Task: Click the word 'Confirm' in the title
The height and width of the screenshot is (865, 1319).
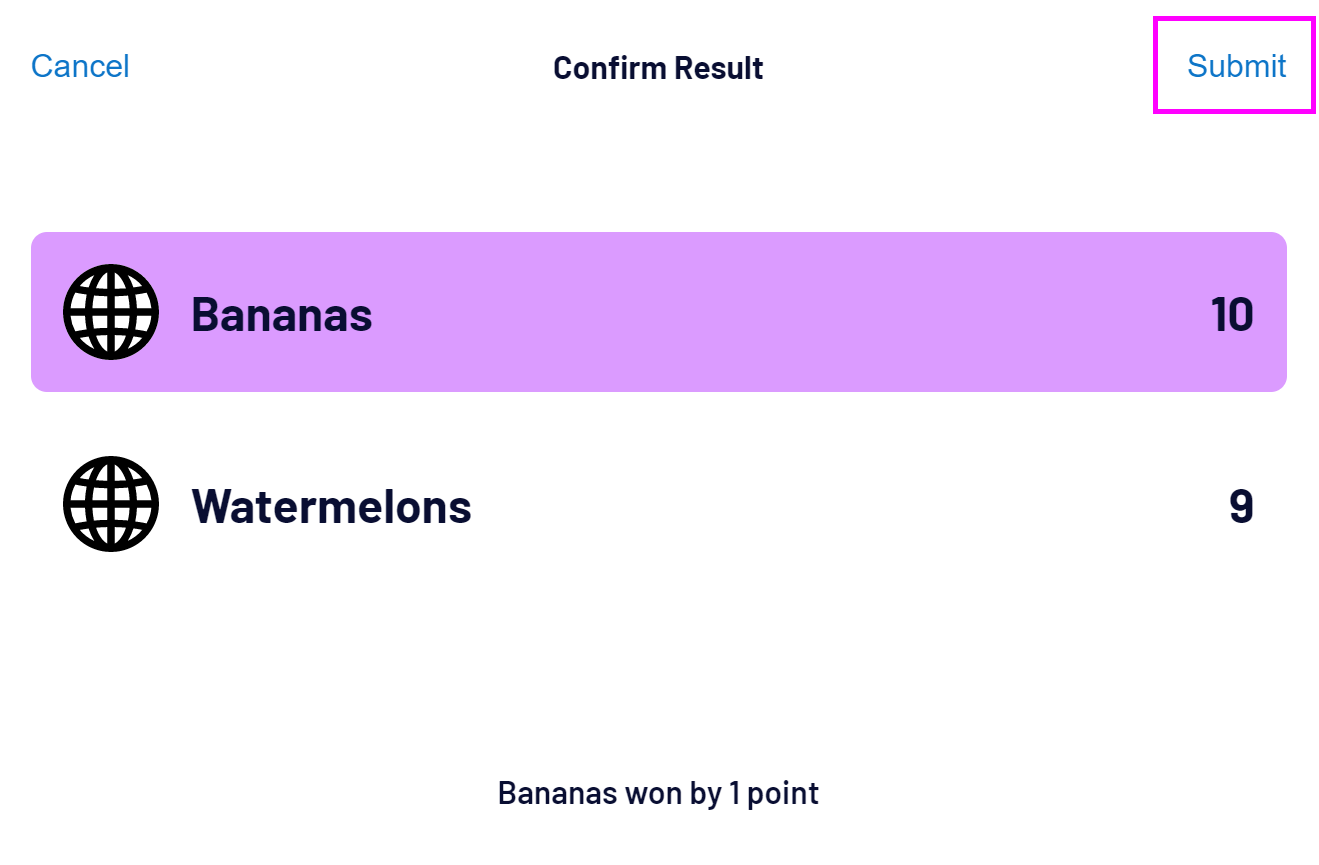Action: click(609, 68)
